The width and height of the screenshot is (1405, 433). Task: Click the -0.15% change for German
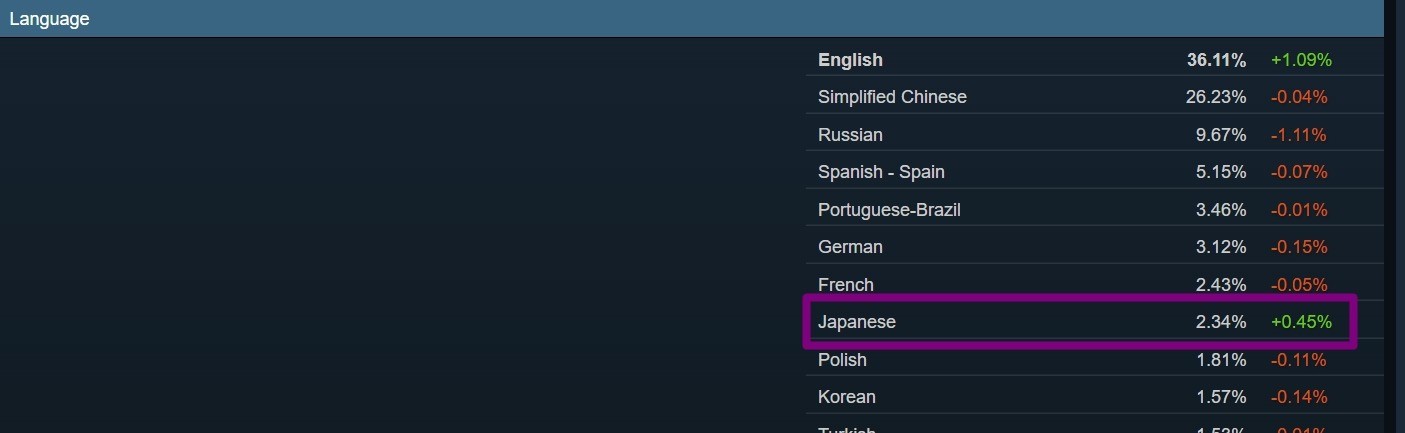[1299, 247]
